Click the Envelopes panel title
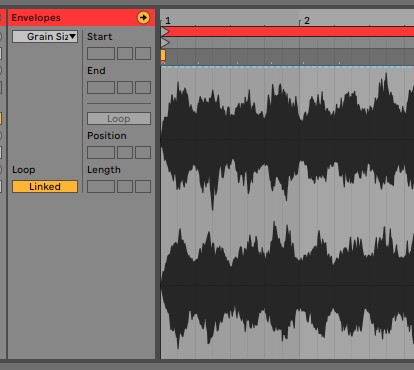Viewport: 414px width, 370px height. [36, 18]
